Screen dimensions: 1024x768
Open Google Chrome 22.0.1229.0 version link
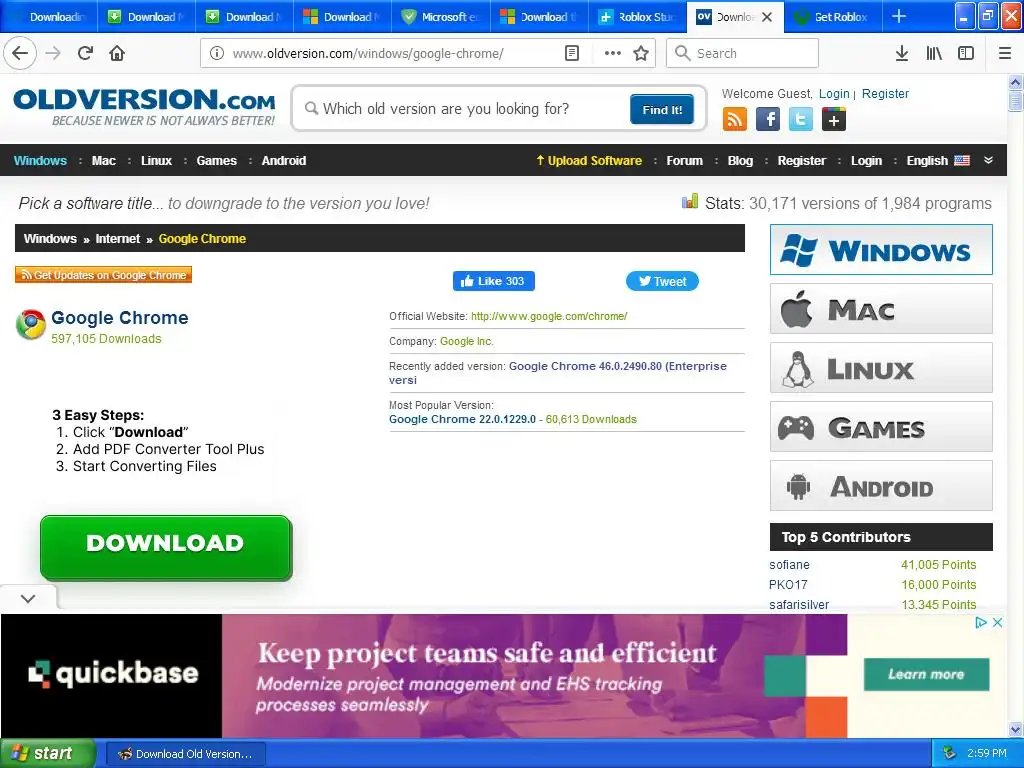tap(462, 419)
